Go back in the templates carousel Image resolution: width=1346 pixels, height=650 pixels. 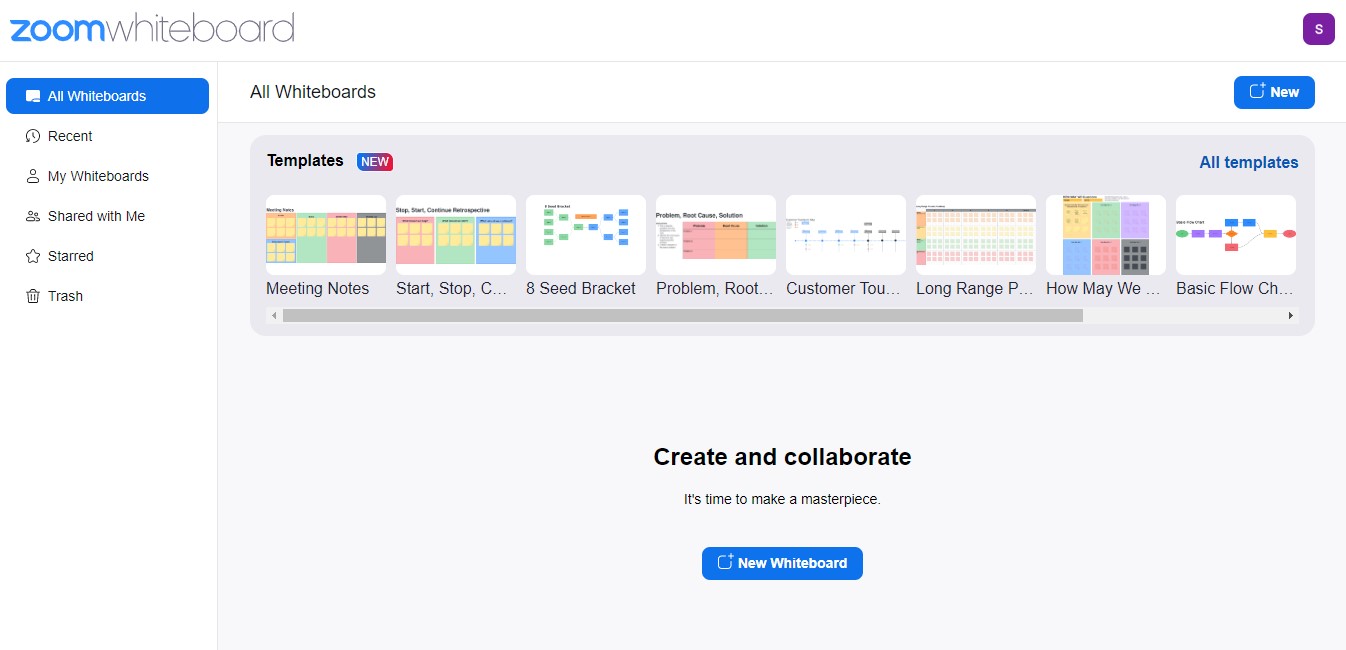coord(273,314)
